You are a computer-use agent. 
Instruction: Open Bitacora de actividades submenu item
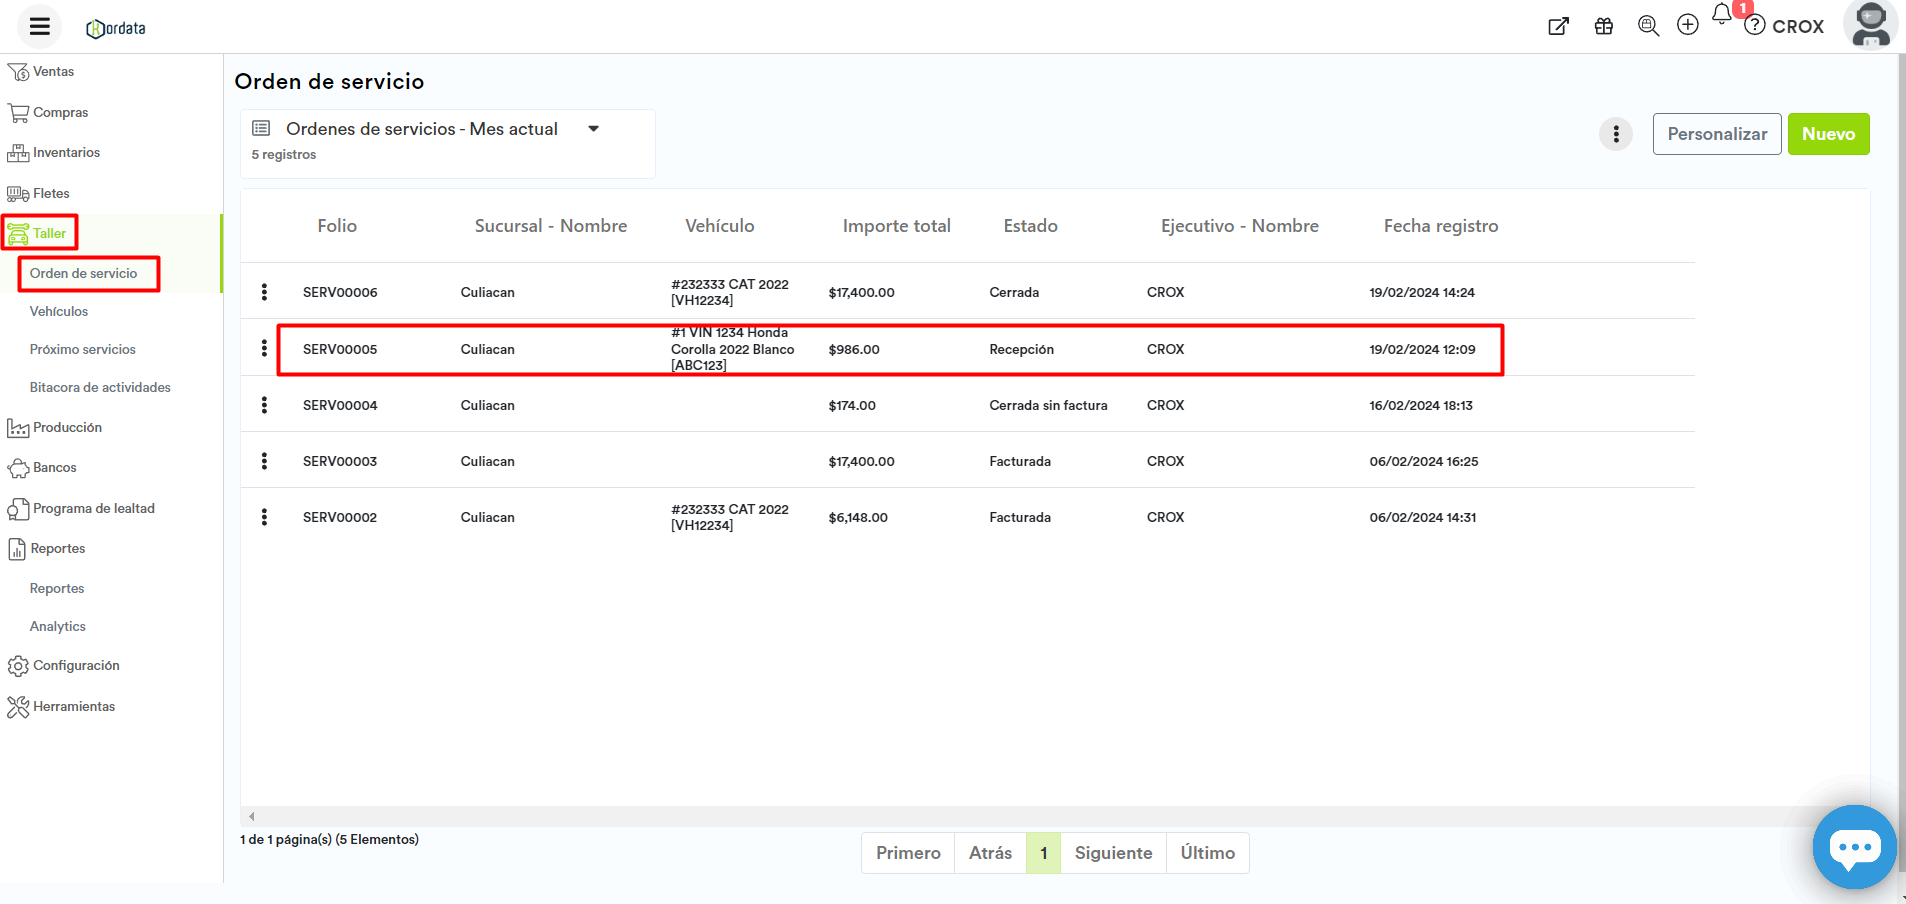(x=100, y=388)
